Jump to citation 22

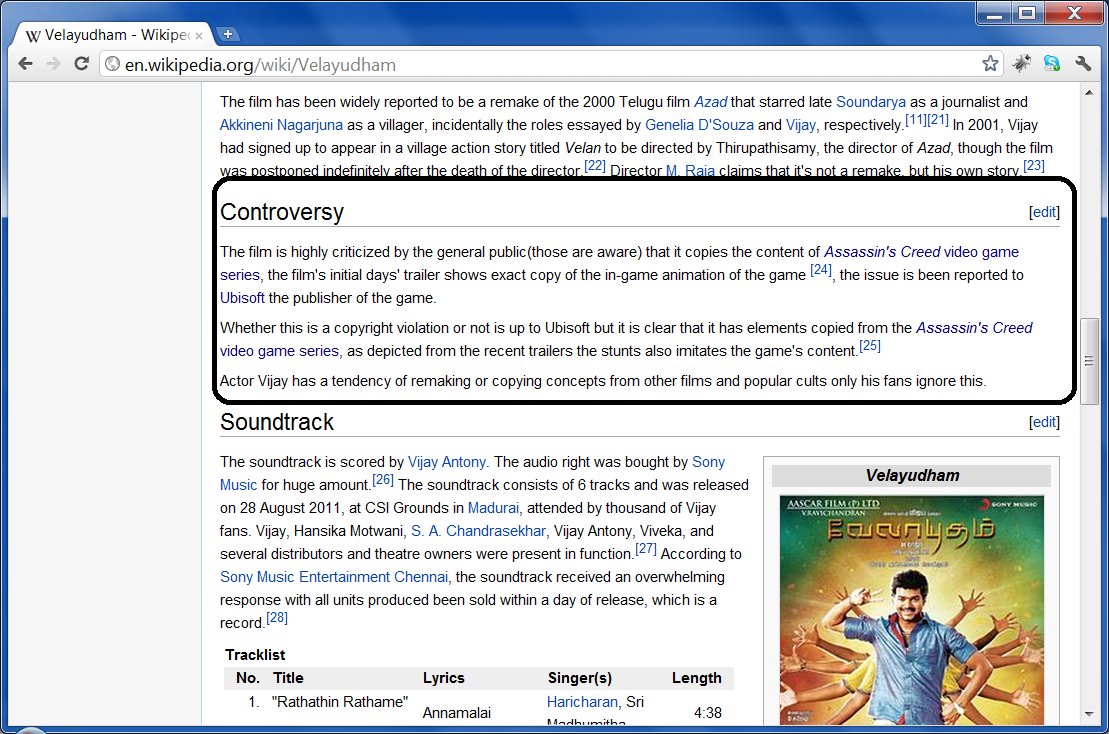tap(595, 165)
